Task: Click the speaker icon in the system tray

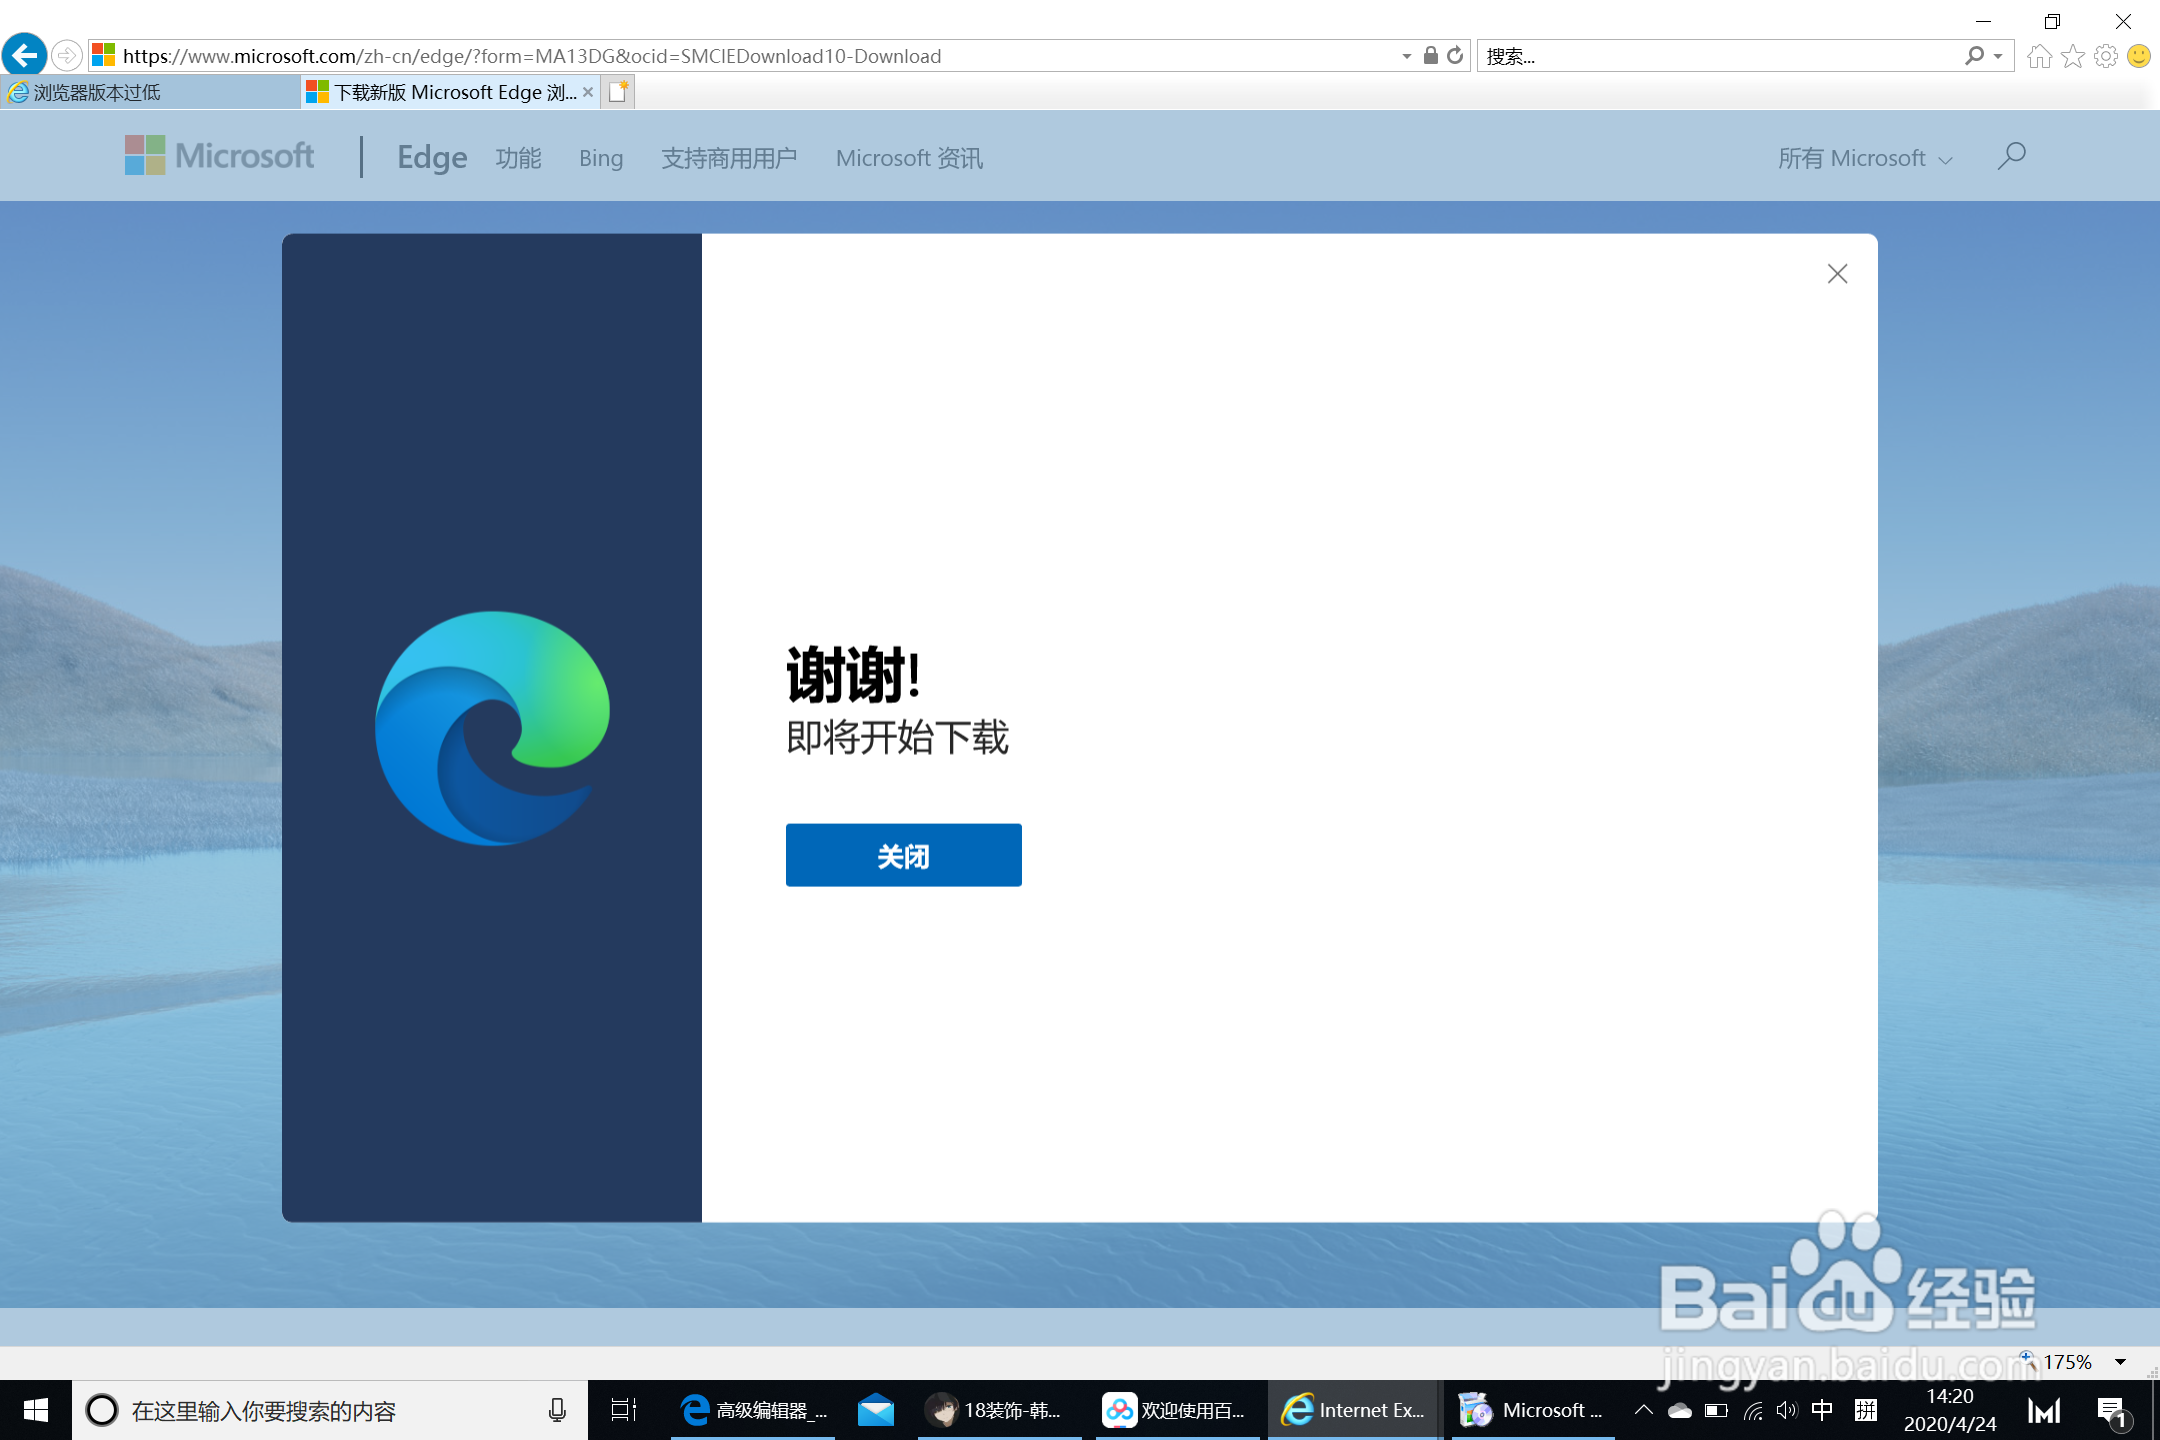Action: coord(1786,1410)
